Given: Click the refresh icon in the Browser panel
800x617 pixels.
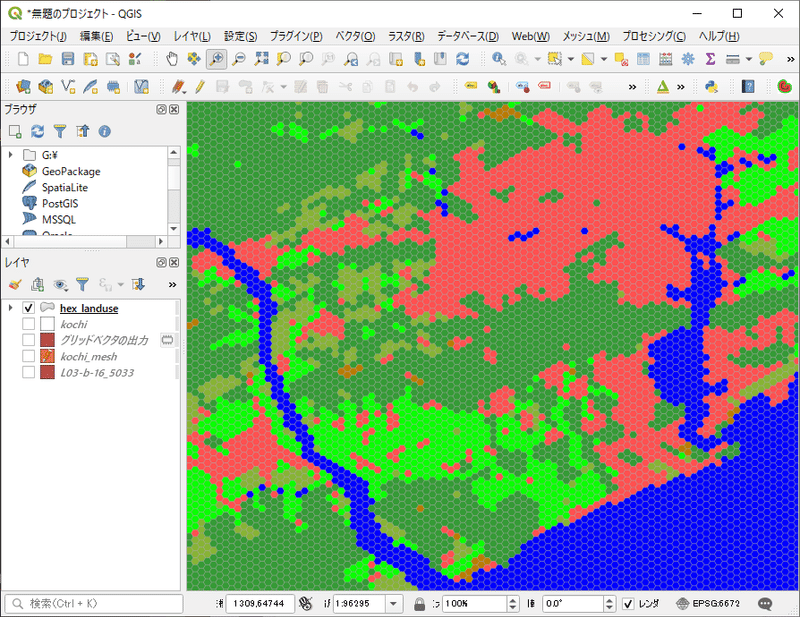Looking at the screenshot, I should point(37,131).
